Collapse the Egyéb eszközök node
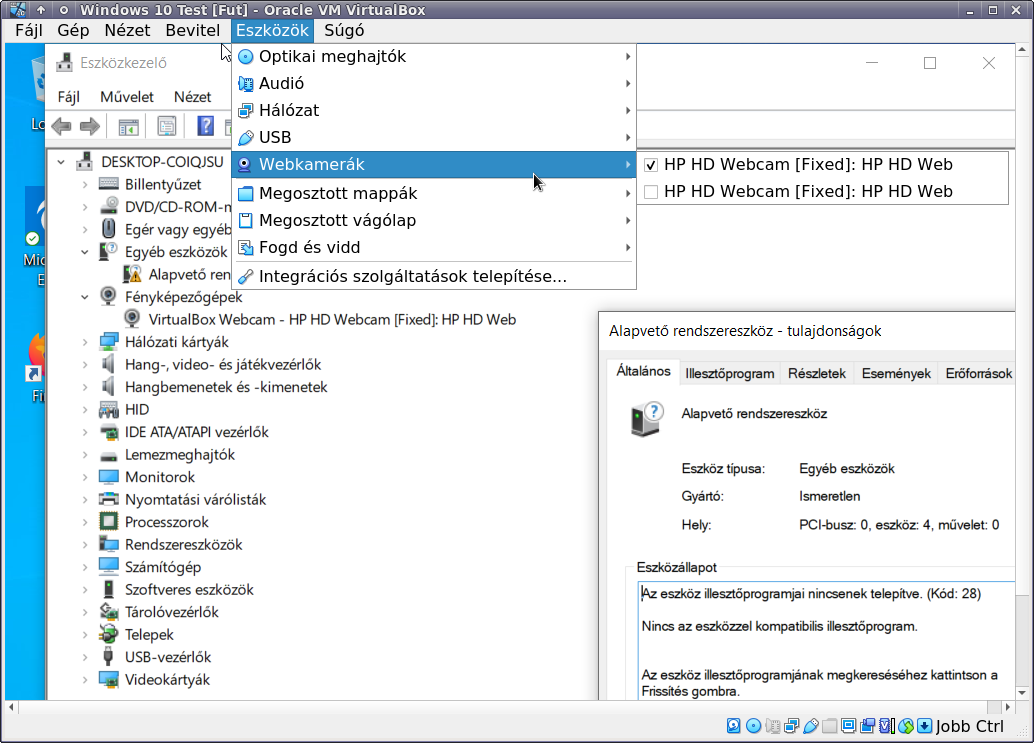Viewport: 1034px width, 743px height. click(x=85, y=252)
